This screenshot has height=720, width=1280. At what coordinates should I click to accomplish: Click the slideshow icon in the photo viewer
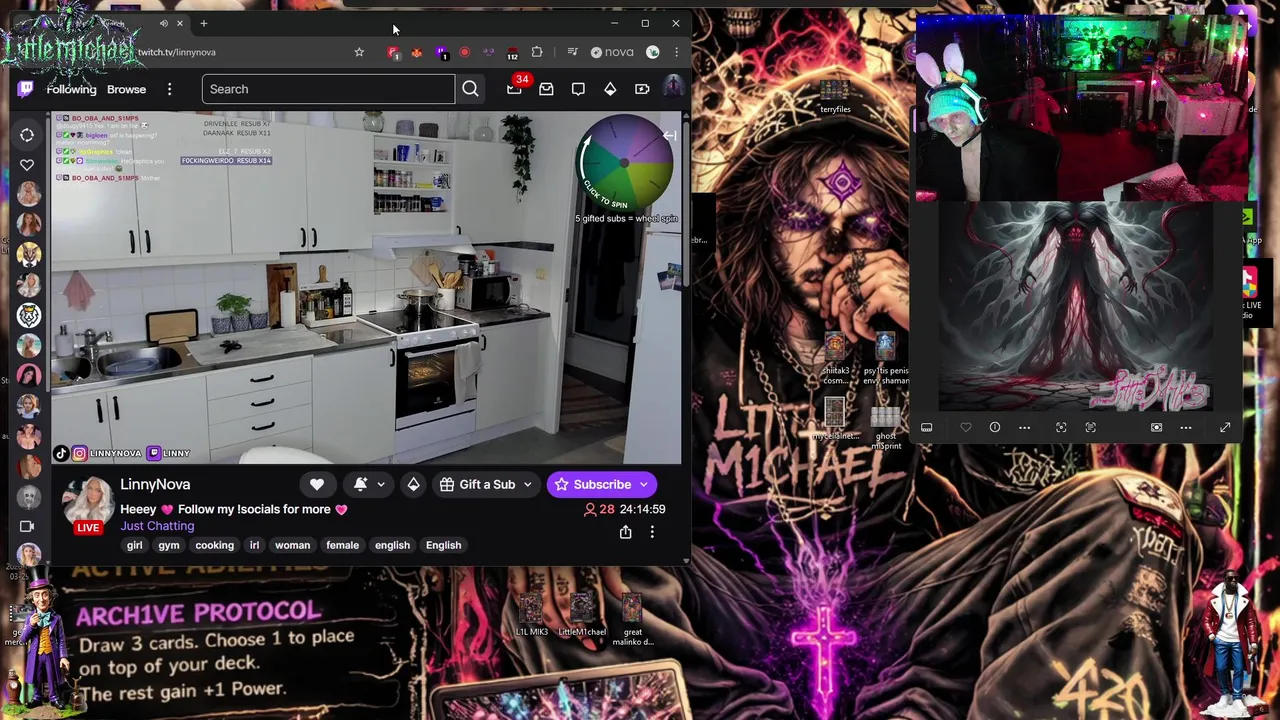(1157, 428)
